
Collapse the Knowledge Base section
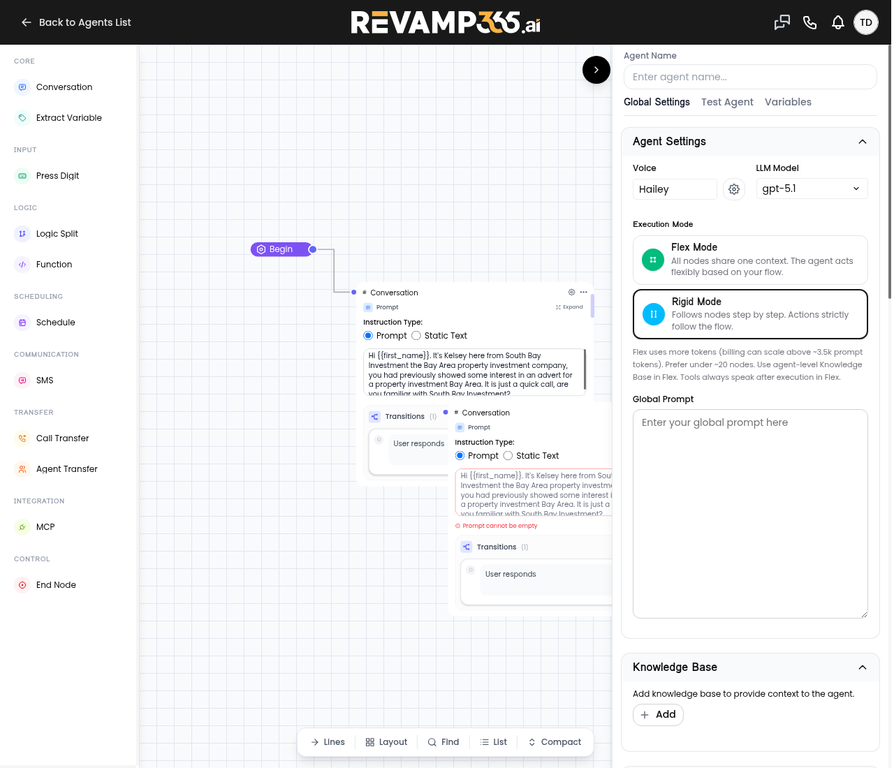pyautogui.click(x=862, y=668)
